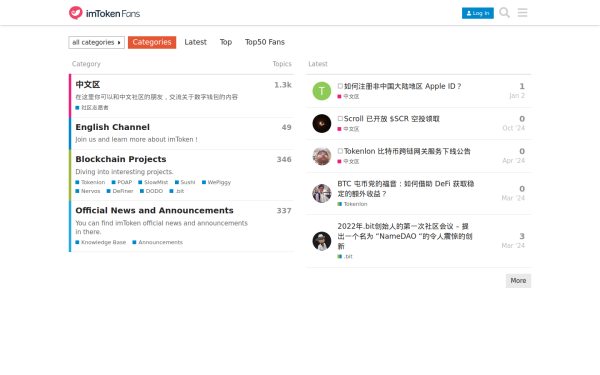The width and height of the screenshot is (600, 375).
Task: Open the Tokenlon subcategory under Blockchain Projects
Action: 90,182
